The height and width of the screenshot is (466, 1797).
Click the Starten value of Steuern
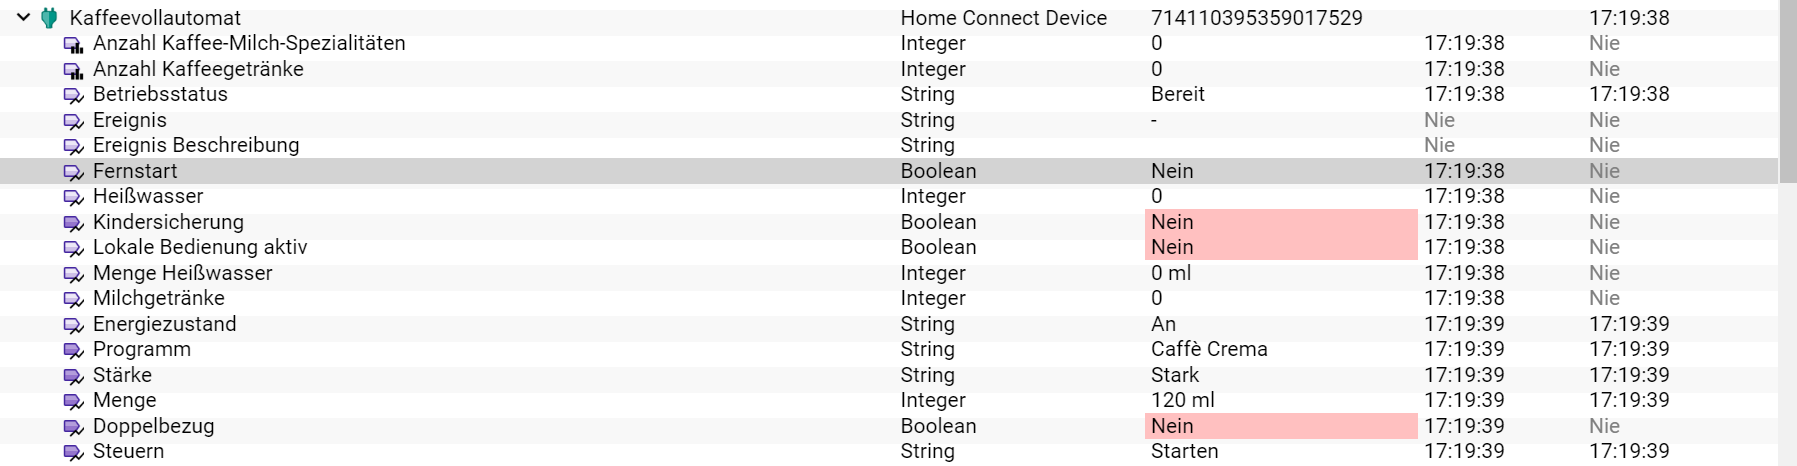(x=1184, y=451)
